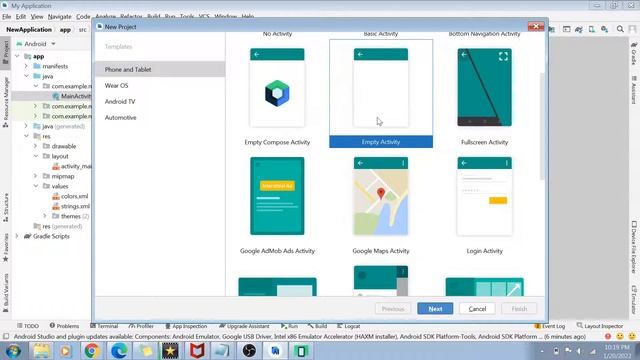
Task: Select colors.xml in project tree
Action: point(70,196)
